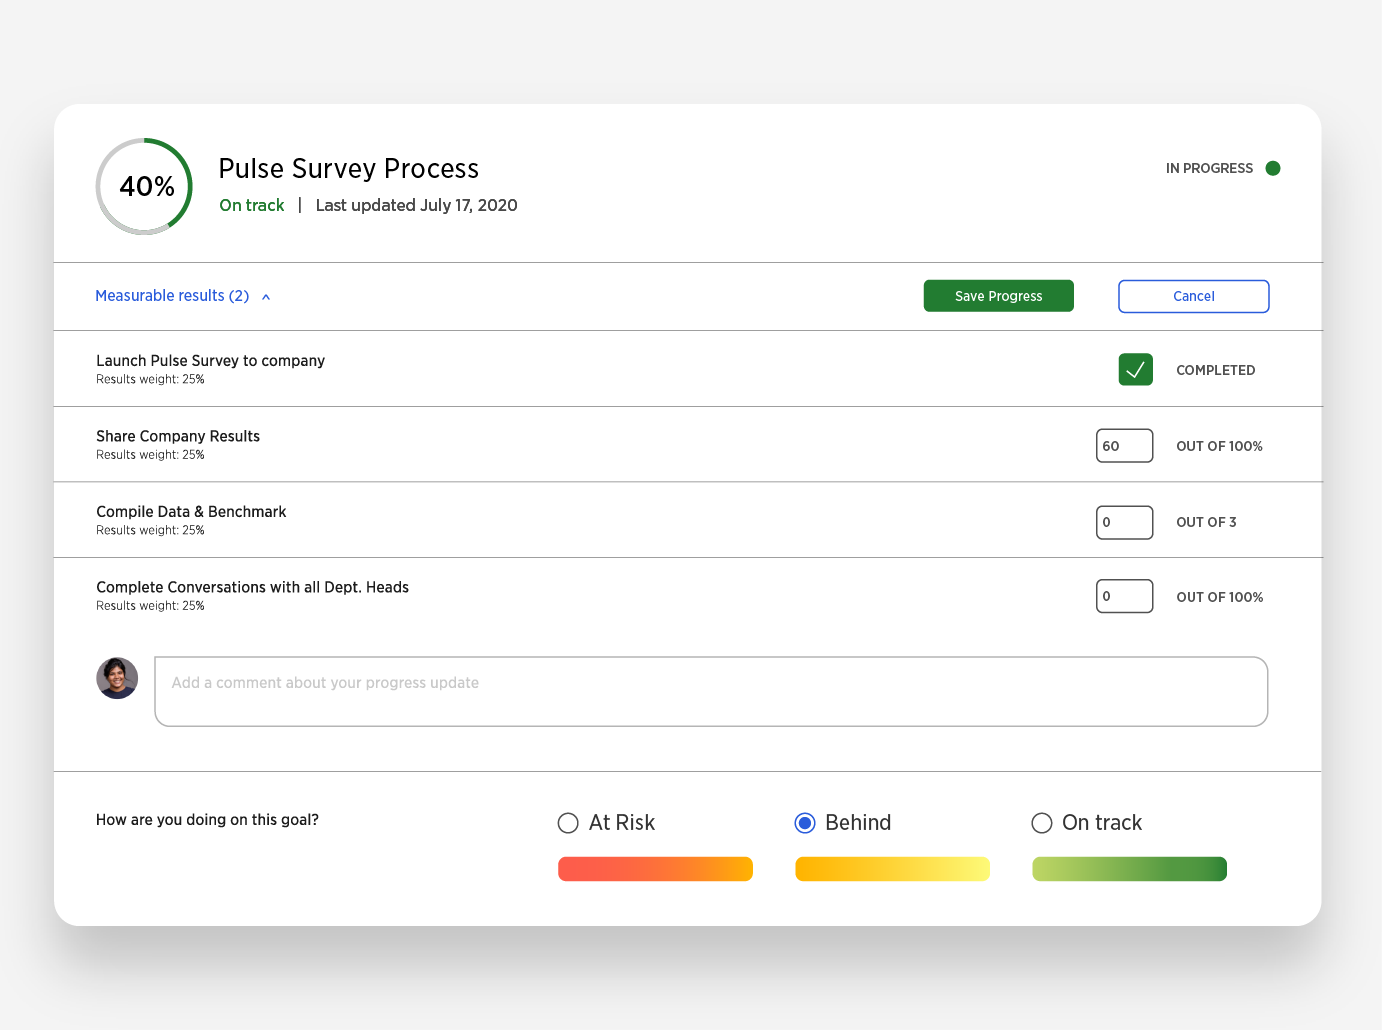Click the red-orange At Risk color bar
Image resolution: width=1382 pixels, height=1030 pixels.
[x=655, y=869]
